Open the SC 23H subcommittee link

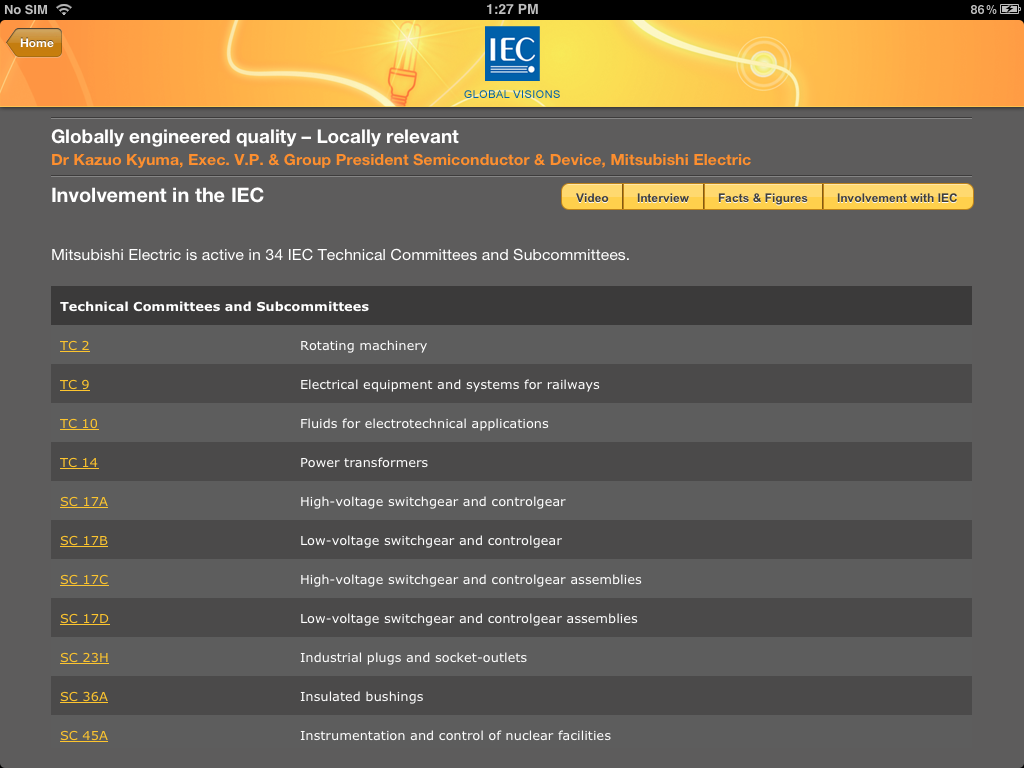click(84, 658)
